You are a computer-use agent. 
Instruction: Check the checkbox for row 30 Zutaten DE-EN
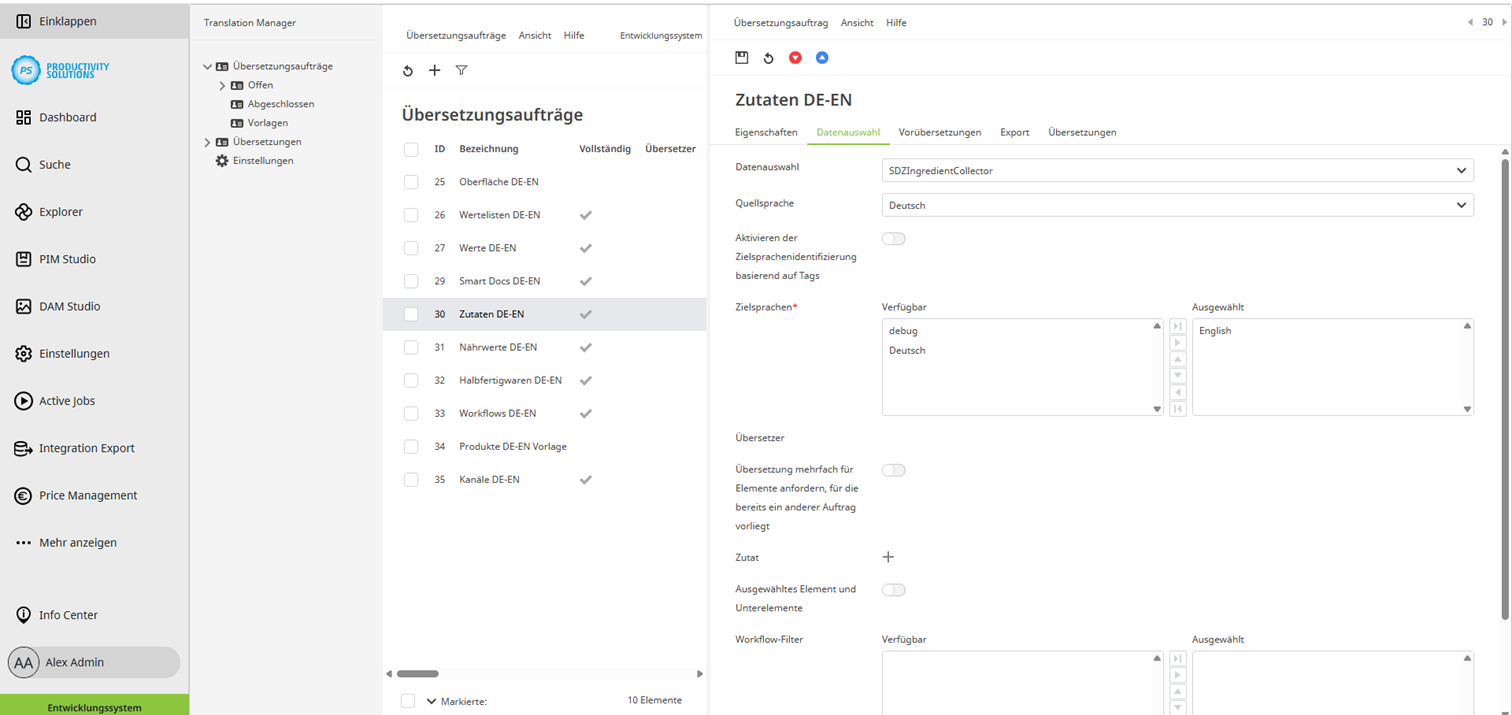[410, 313]
